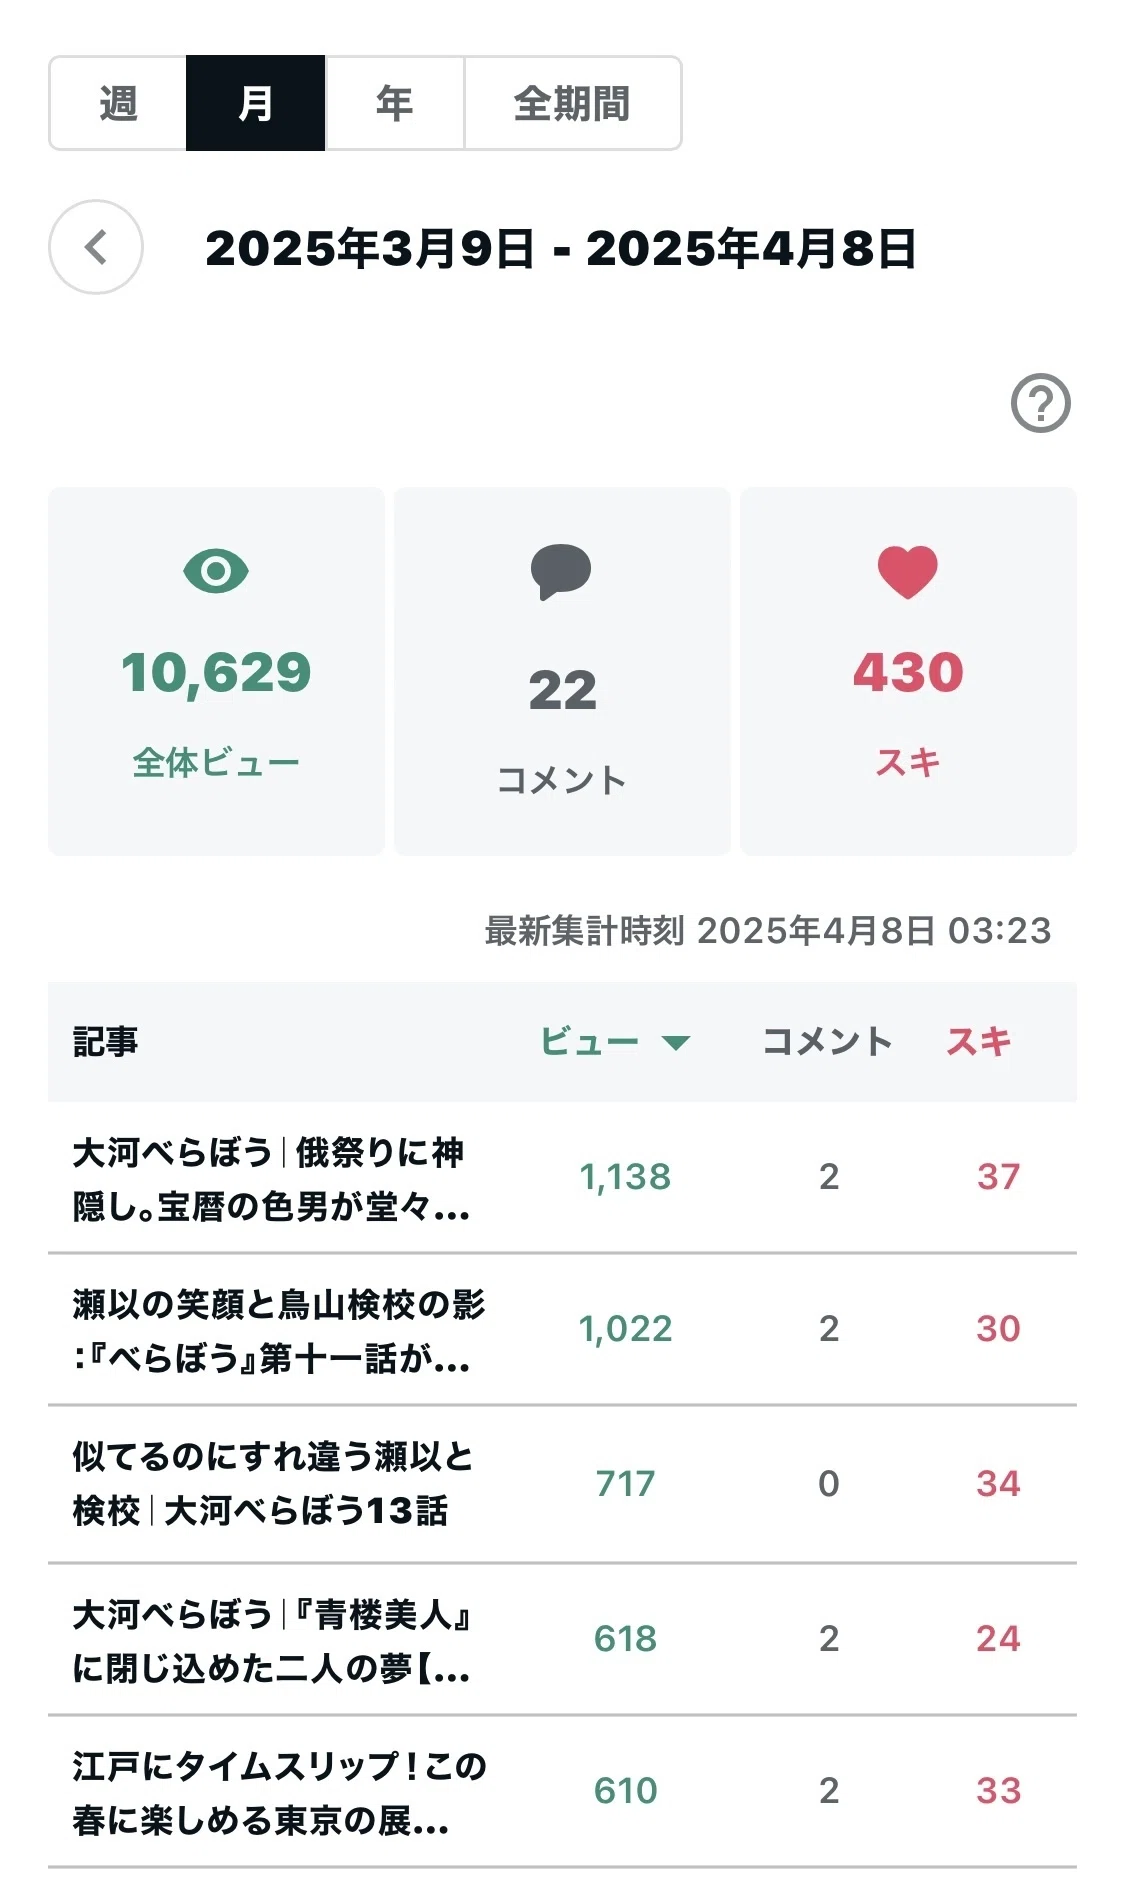The width and height of the screenshot is (1125, 1879).
Task: Switch to the 週 tab
Action: (118, 103)
